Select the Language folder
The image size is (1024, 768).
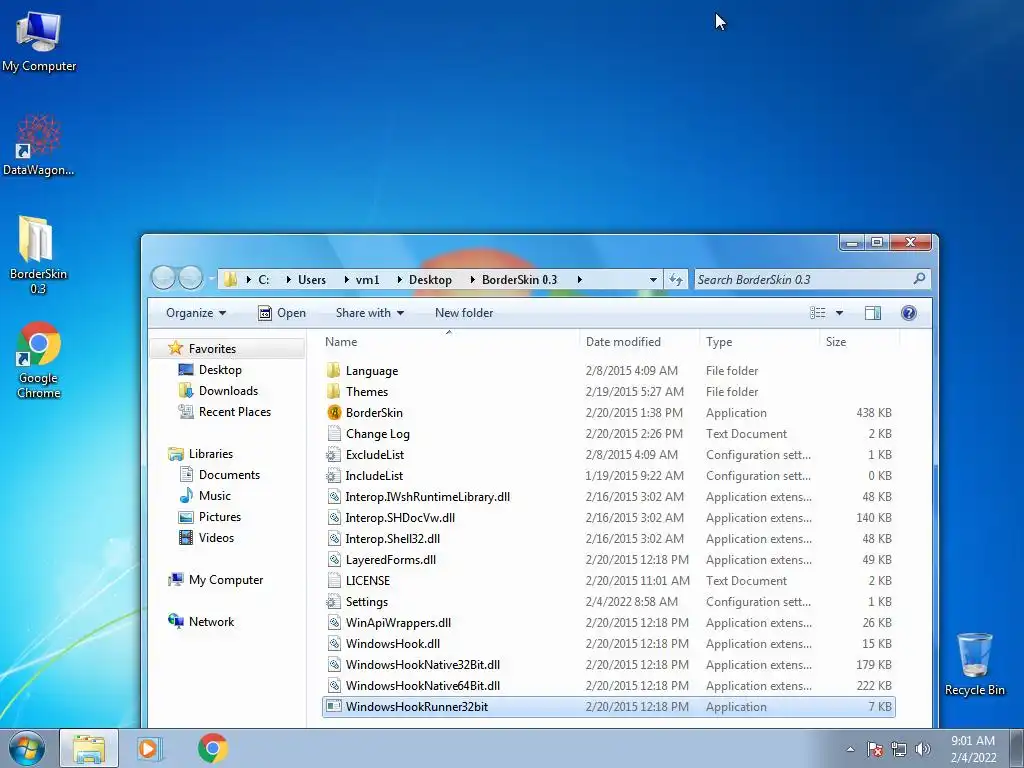pos(609,370)
